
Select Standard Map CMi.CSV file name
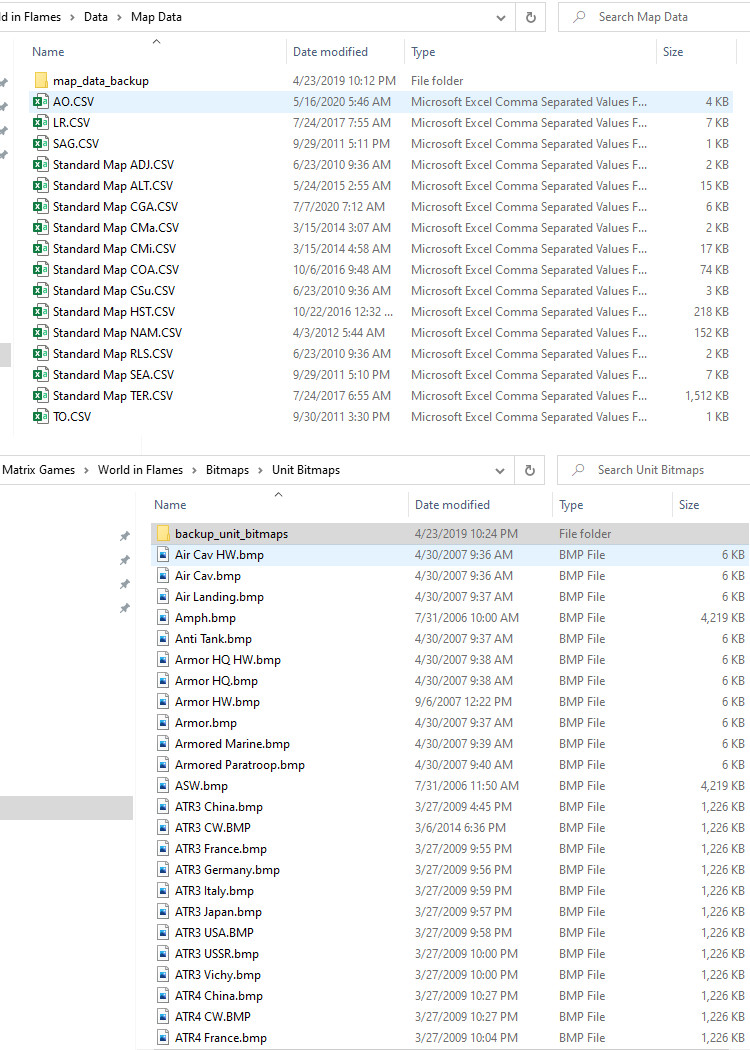(115, 249)
